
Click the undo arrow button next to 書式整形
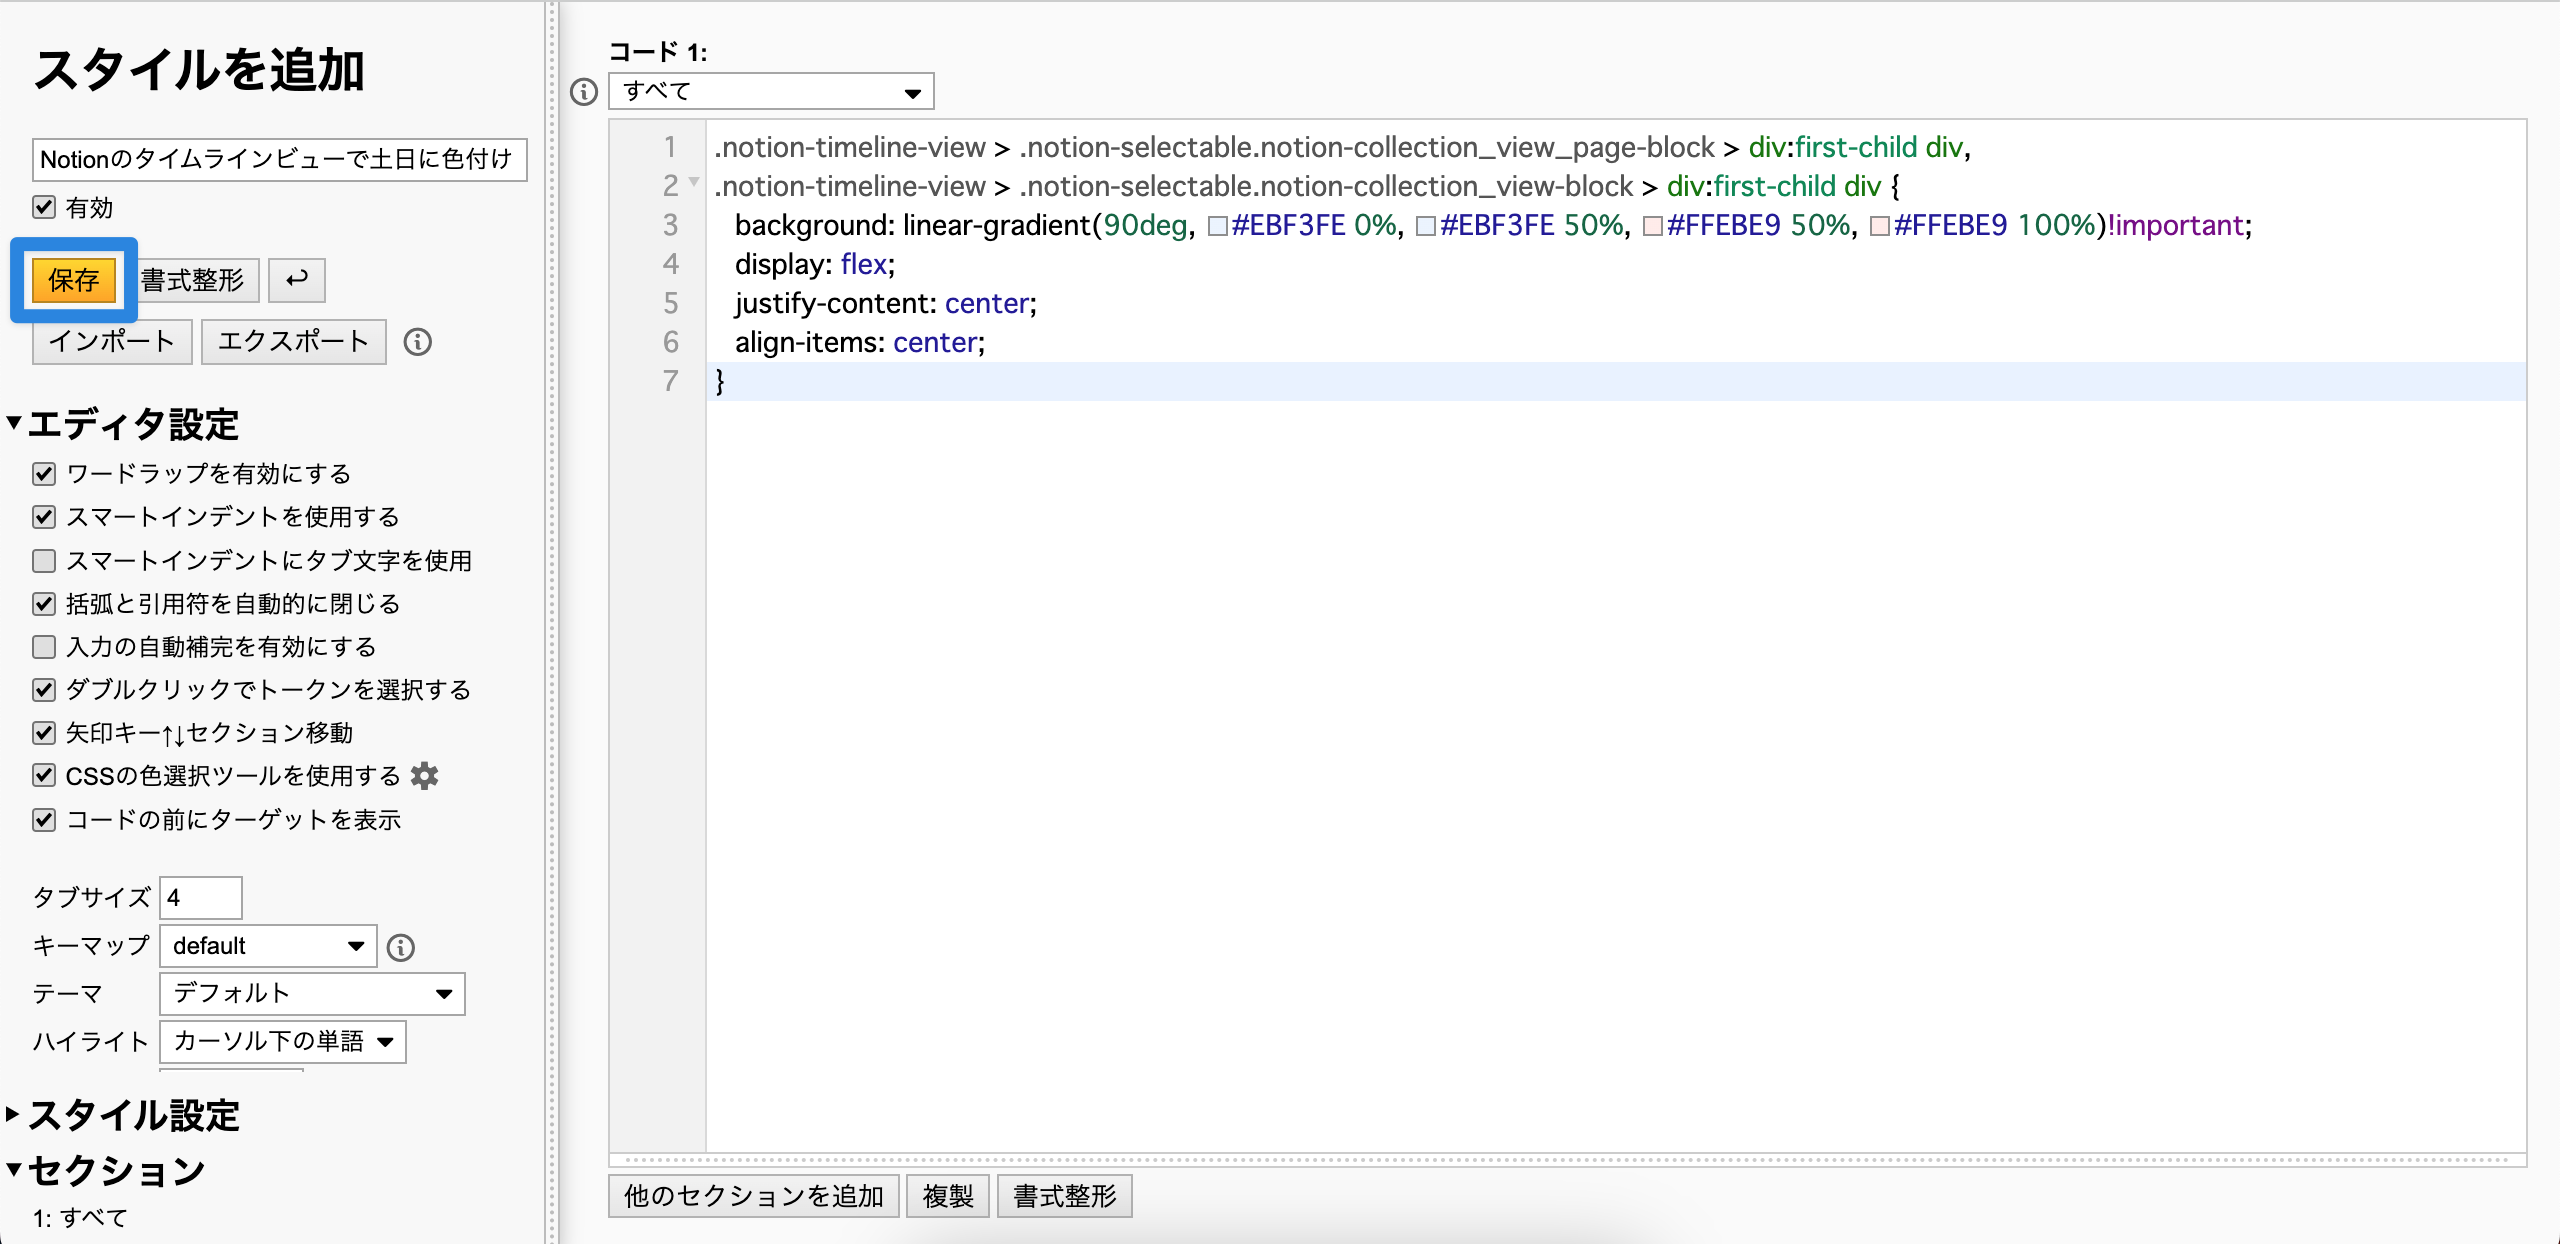click(296, 280)
